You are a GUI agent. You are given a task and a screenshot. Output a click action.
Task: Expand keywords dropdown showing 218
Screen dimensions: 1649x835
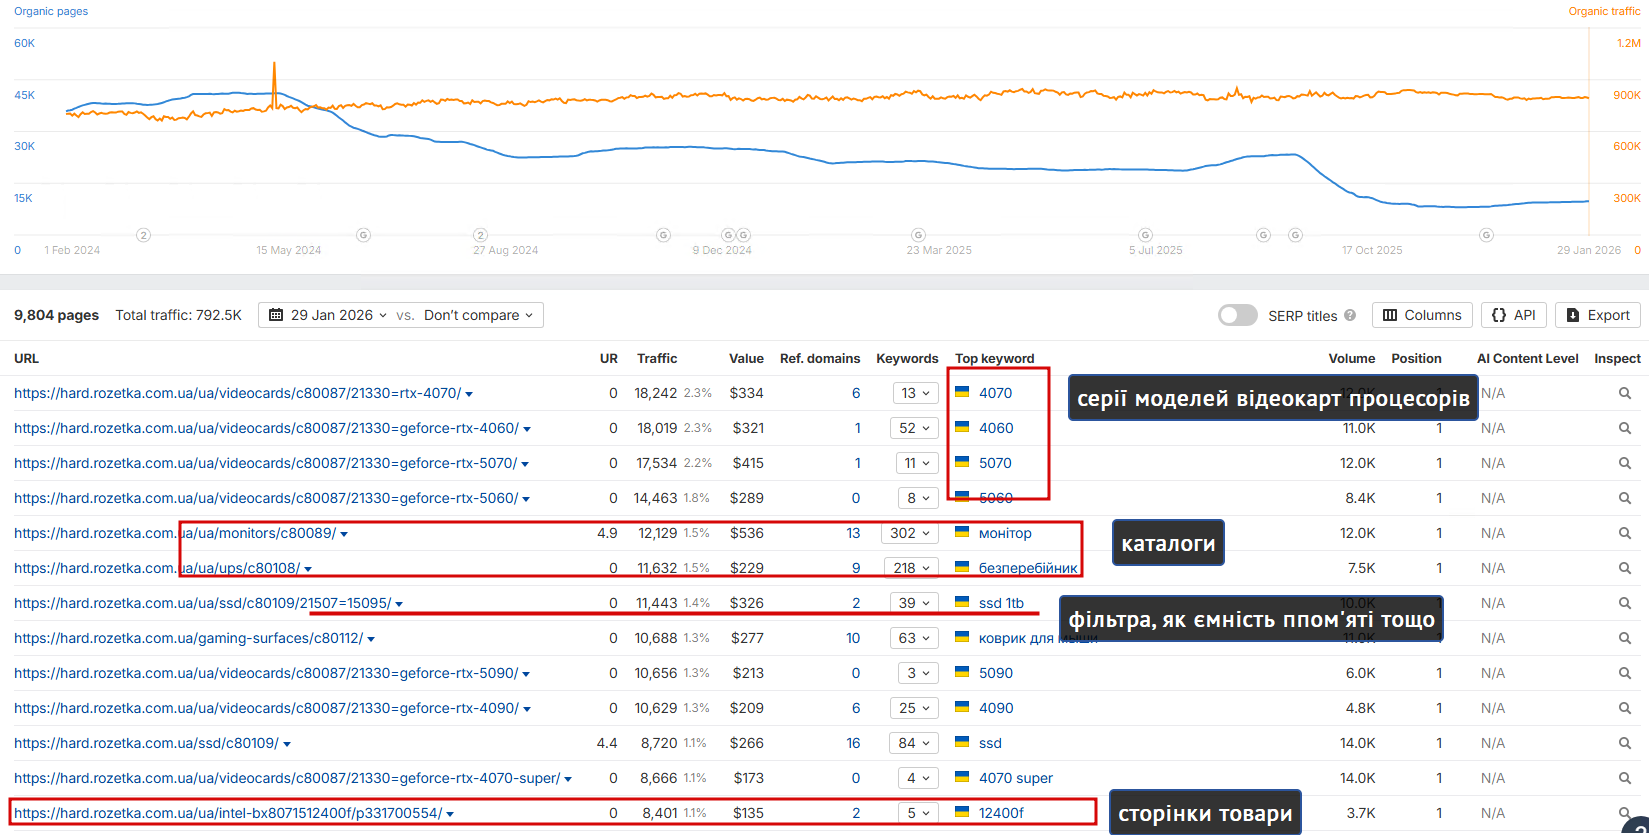(911, 568)
